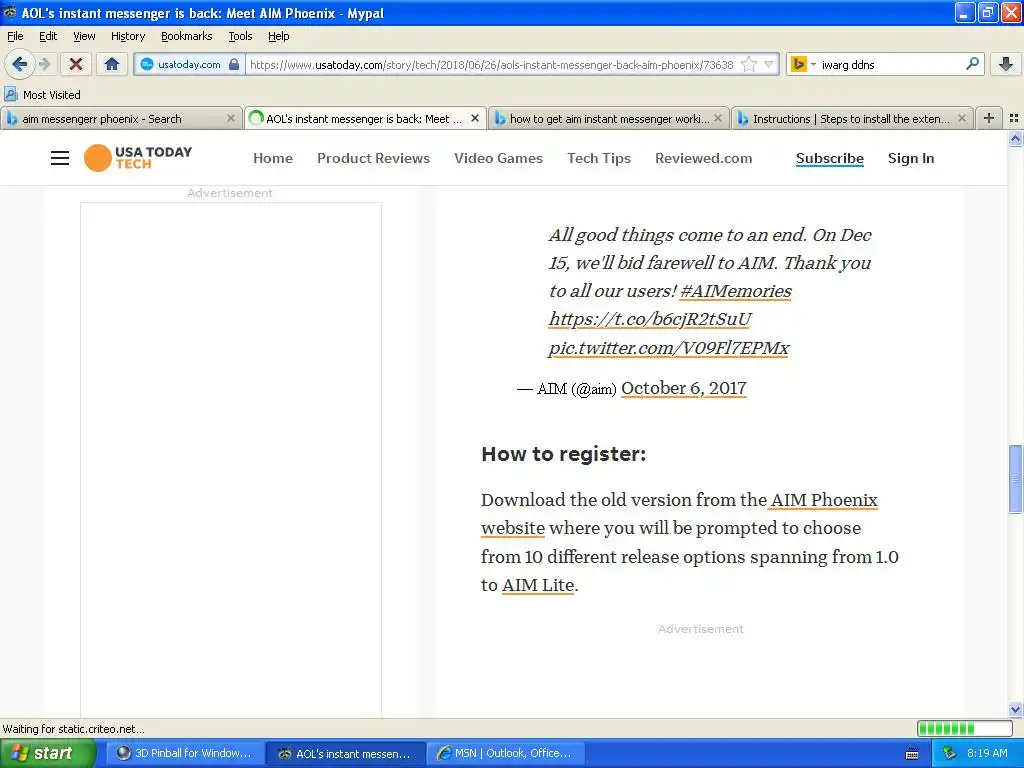The image size is (1024, 768).
Task: Open the t.co/b6cjR2tSuU link
Action: coord(650,319)
